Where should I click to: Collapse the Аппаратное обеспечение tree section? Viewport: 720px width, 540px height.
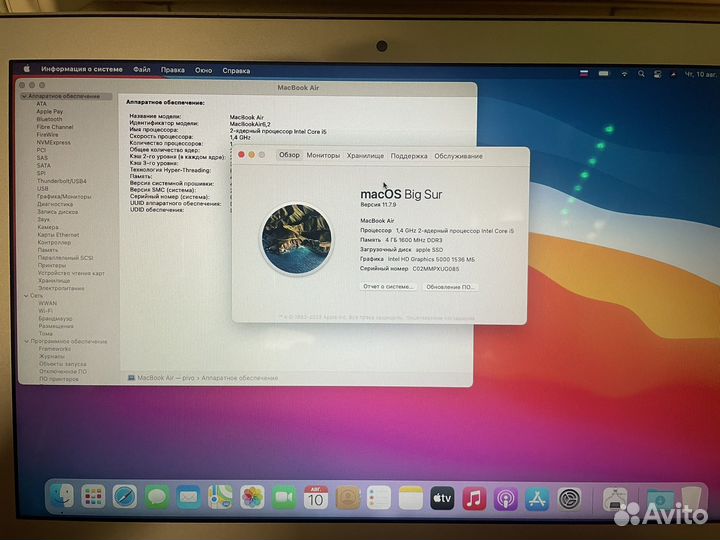24,96
